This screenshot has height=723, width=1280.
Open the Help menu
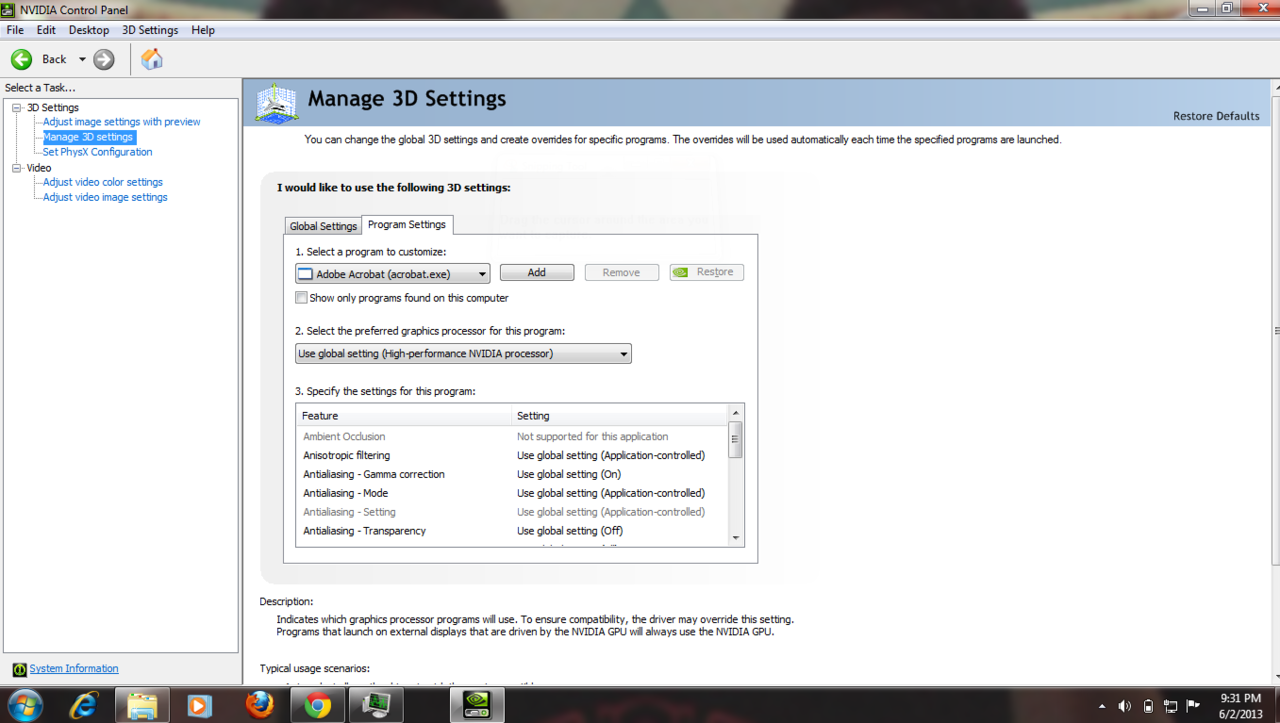point(203,30)
